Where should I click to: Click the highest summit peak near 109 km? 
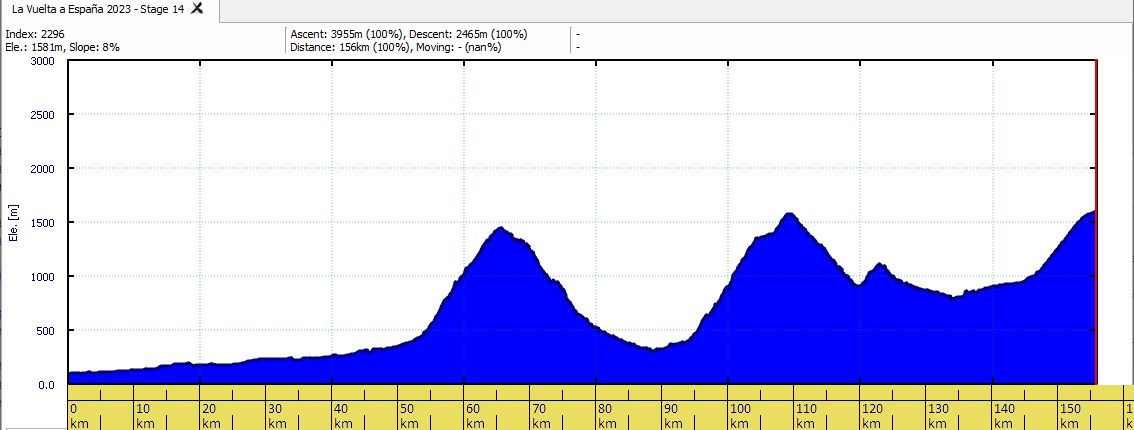789,215
